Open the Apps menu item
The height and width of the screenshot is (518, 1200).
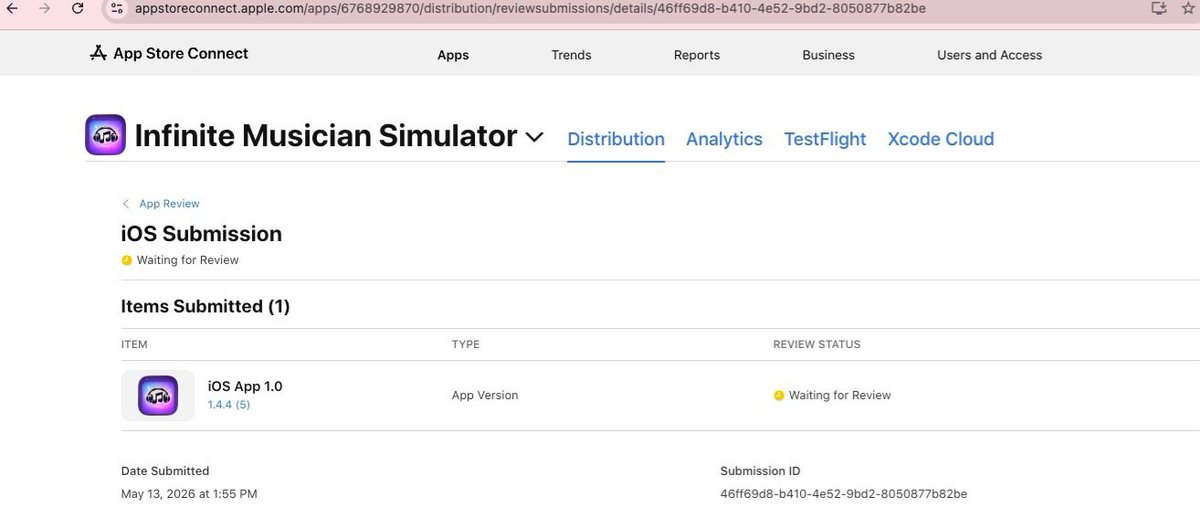[x=453, y=55]
